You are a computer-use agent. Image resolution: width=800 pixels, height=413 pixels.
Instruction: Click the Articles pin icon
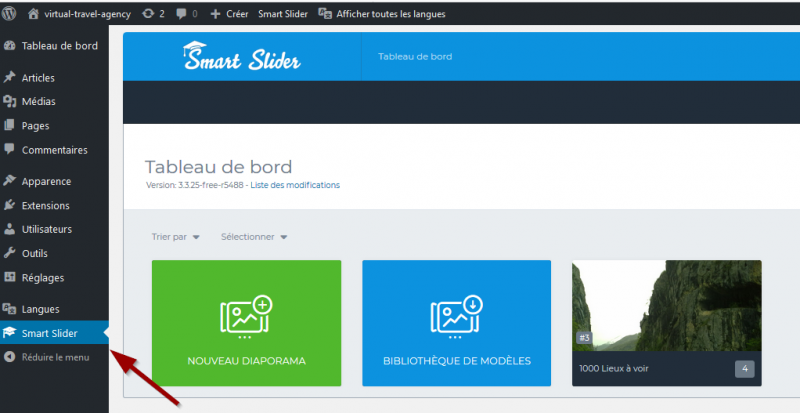click(10, 77)
